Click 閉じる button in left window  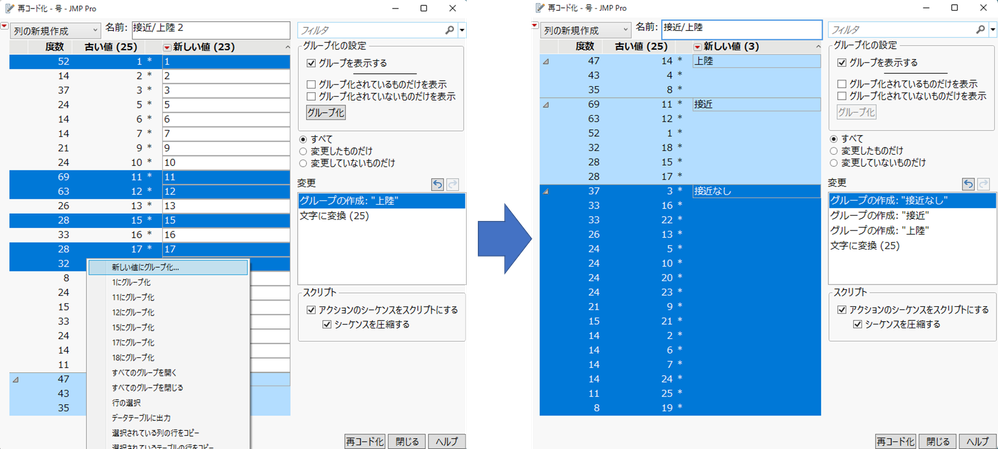407,441
